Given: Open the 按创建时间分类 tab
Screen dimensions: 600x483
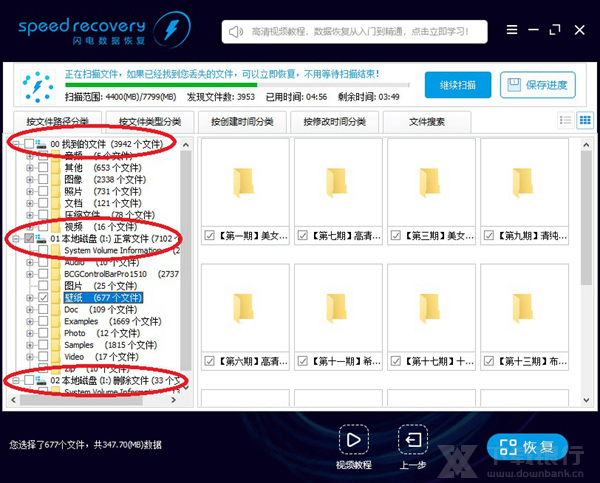Looking at the screenshot, I should [x=242, y=122].
